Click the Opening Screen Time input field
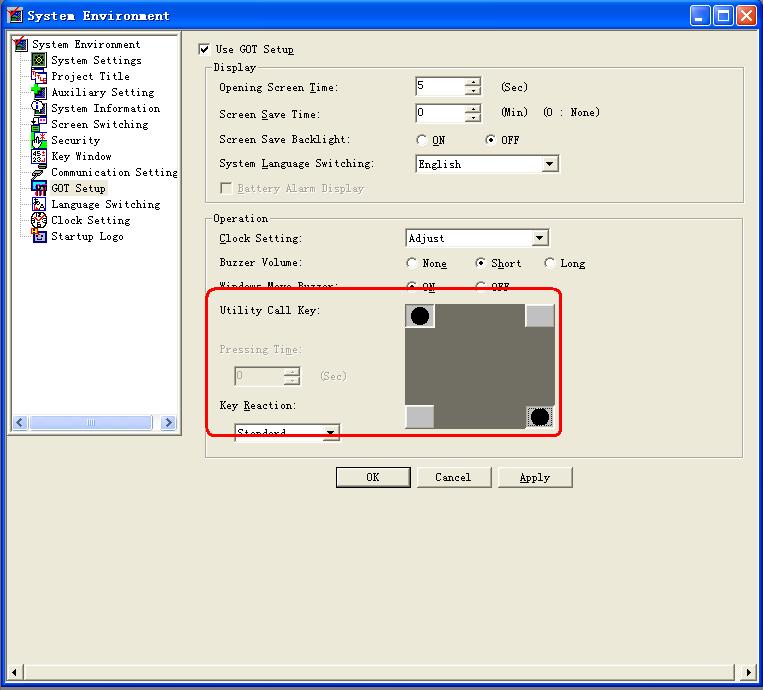Screen dimensions: 763x690 440,87
